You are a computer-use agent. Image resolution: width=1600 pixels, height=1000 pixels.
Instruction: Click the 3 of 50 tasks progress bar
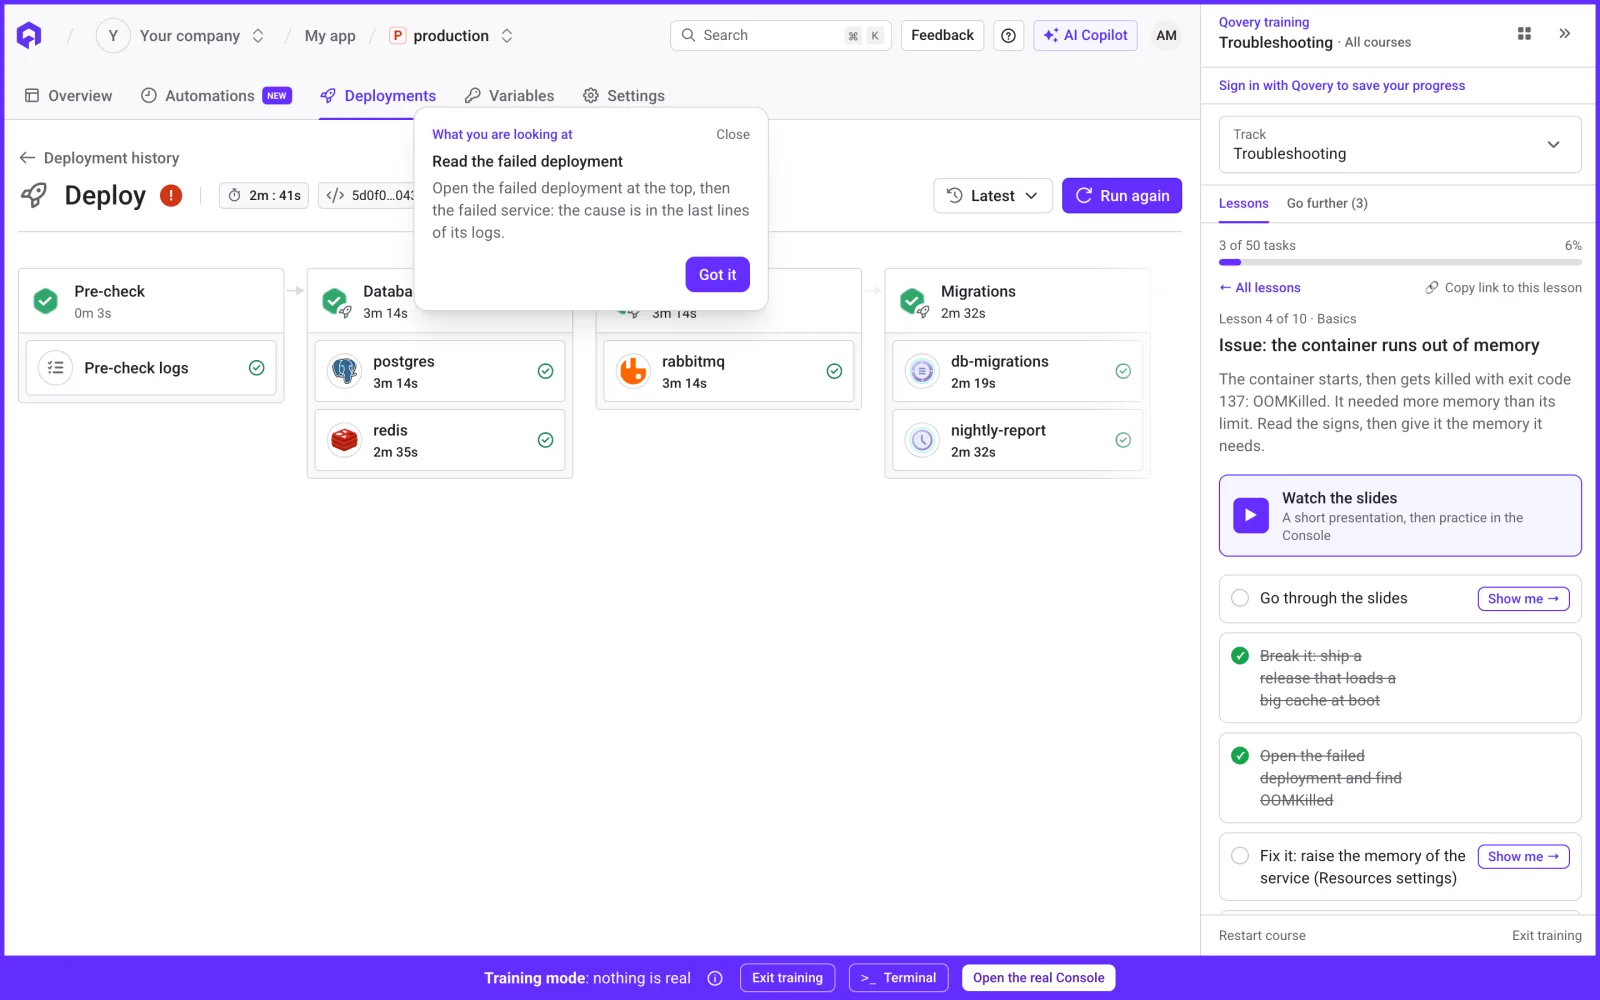(x=1400, y=262)
